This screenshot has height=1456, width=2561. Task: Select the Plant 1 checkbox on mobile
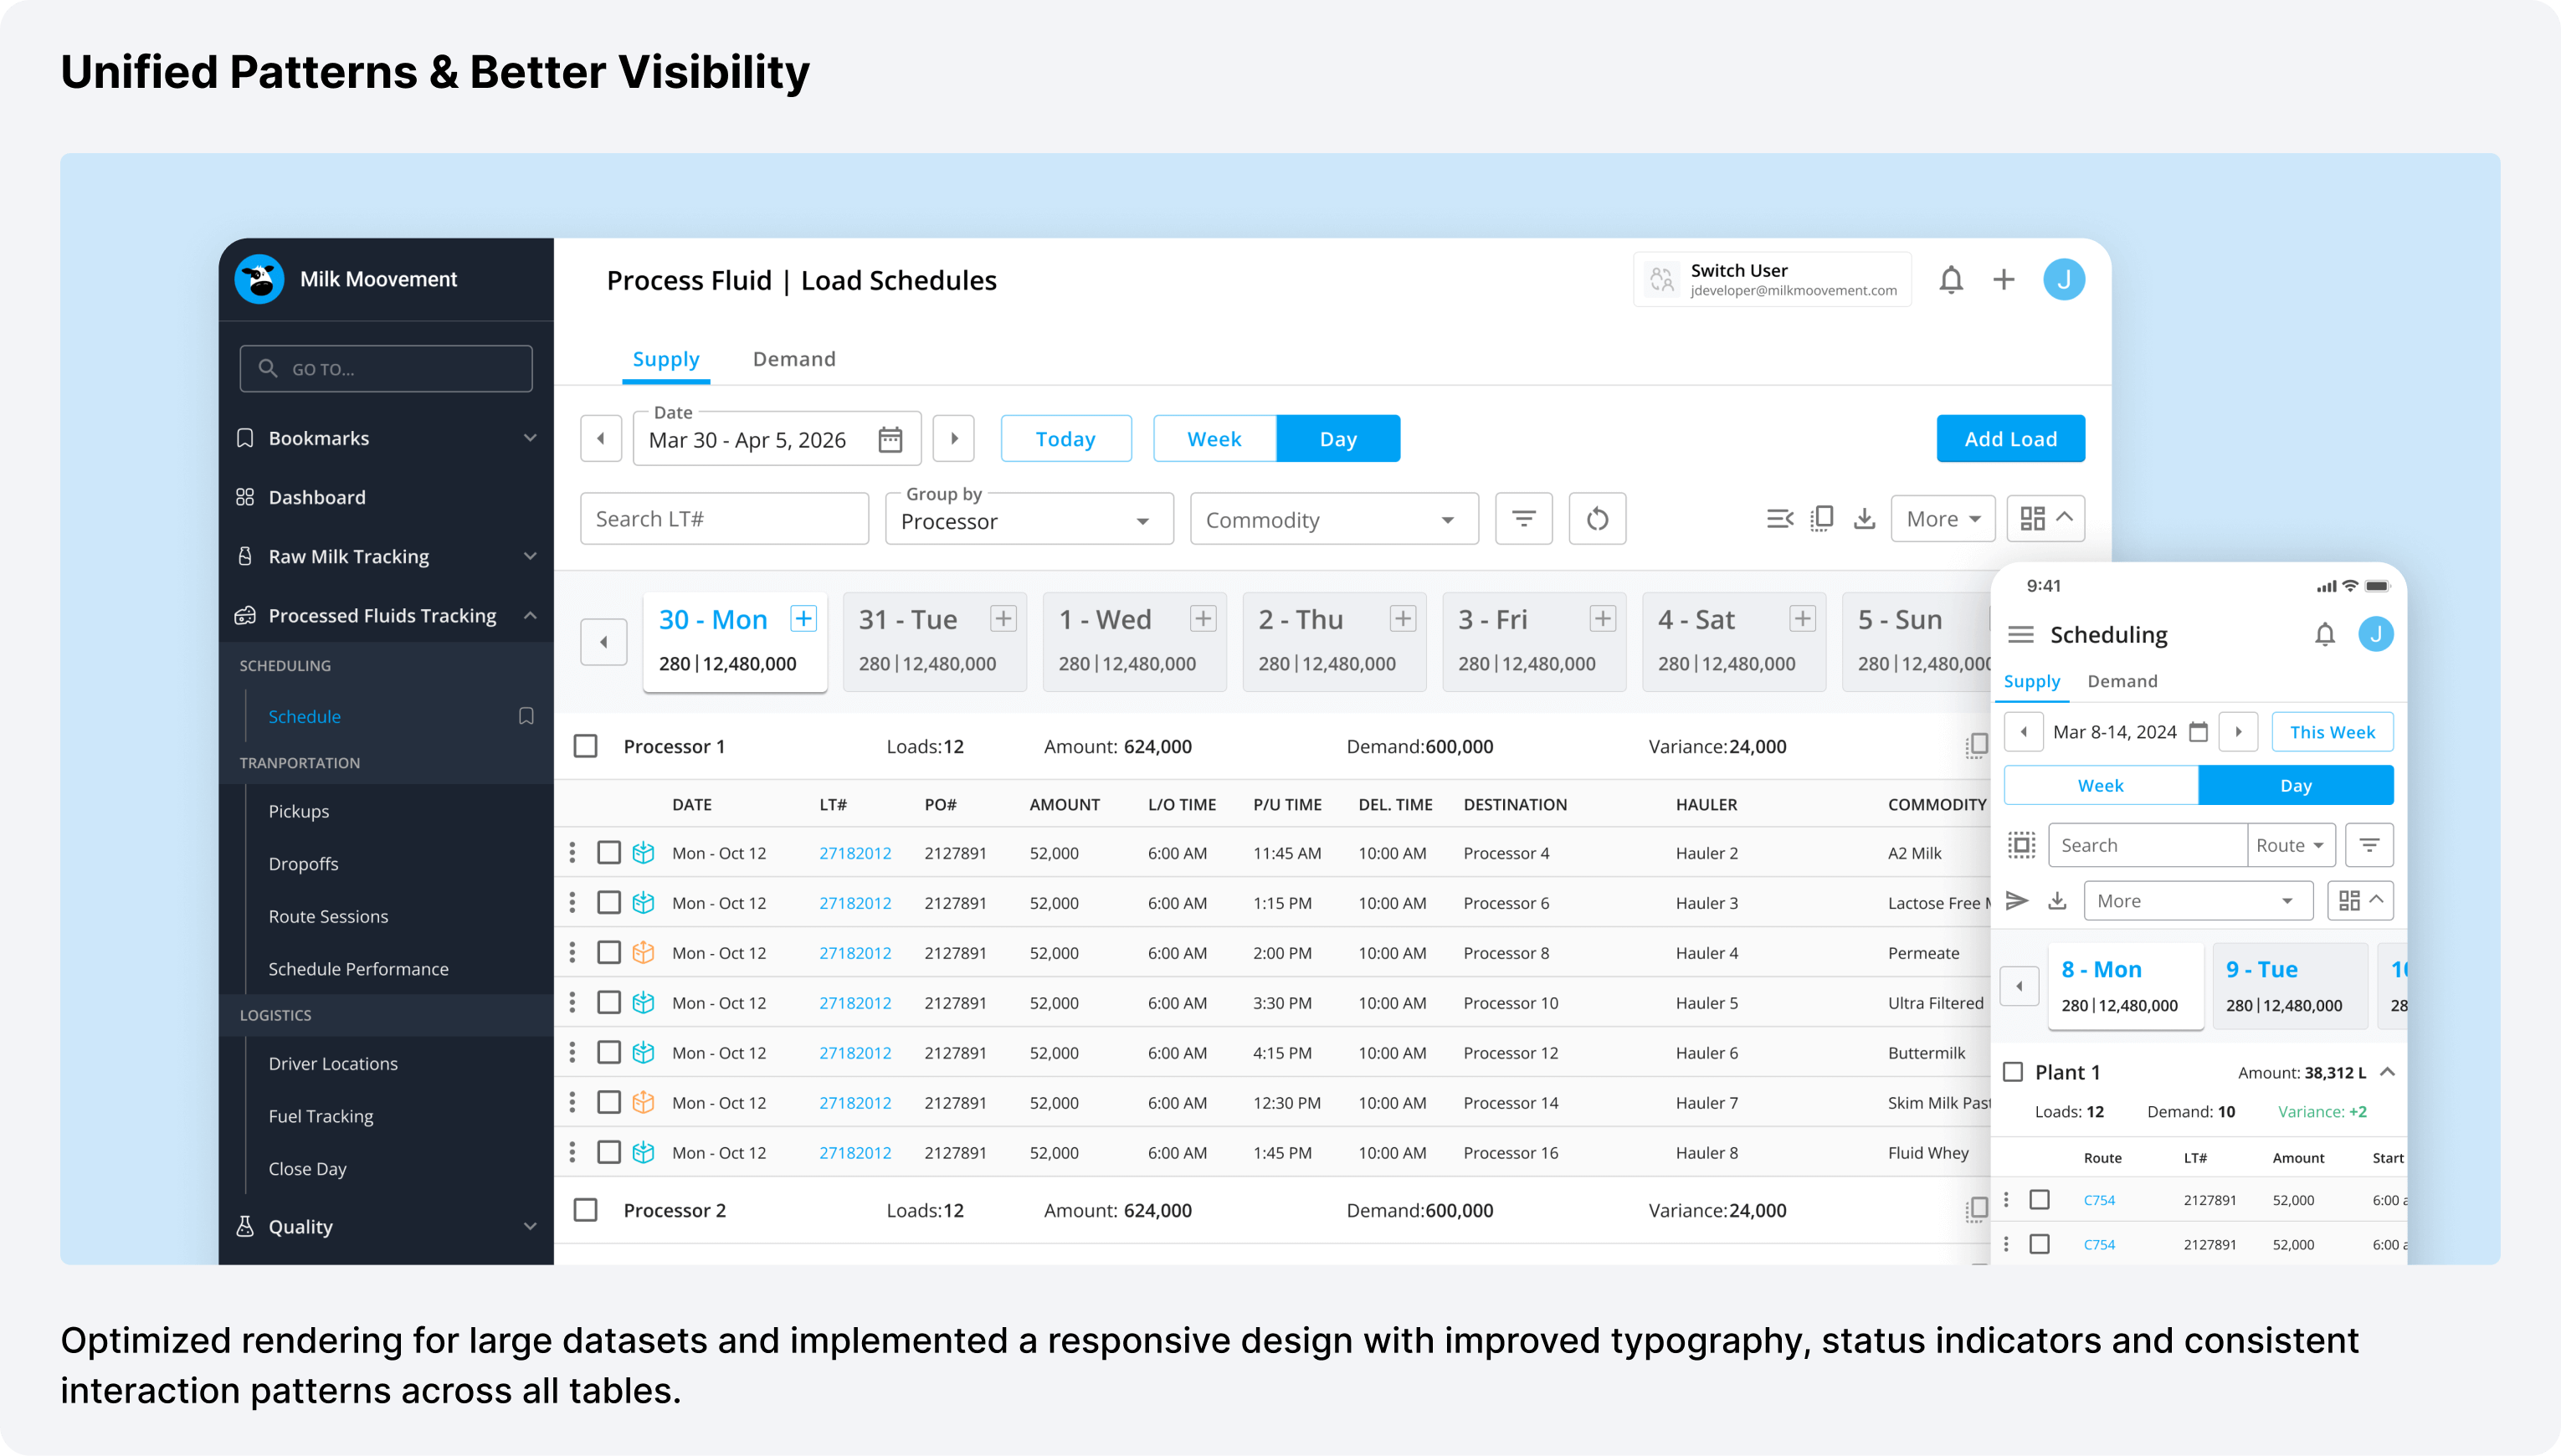tap(2013, 1072)
